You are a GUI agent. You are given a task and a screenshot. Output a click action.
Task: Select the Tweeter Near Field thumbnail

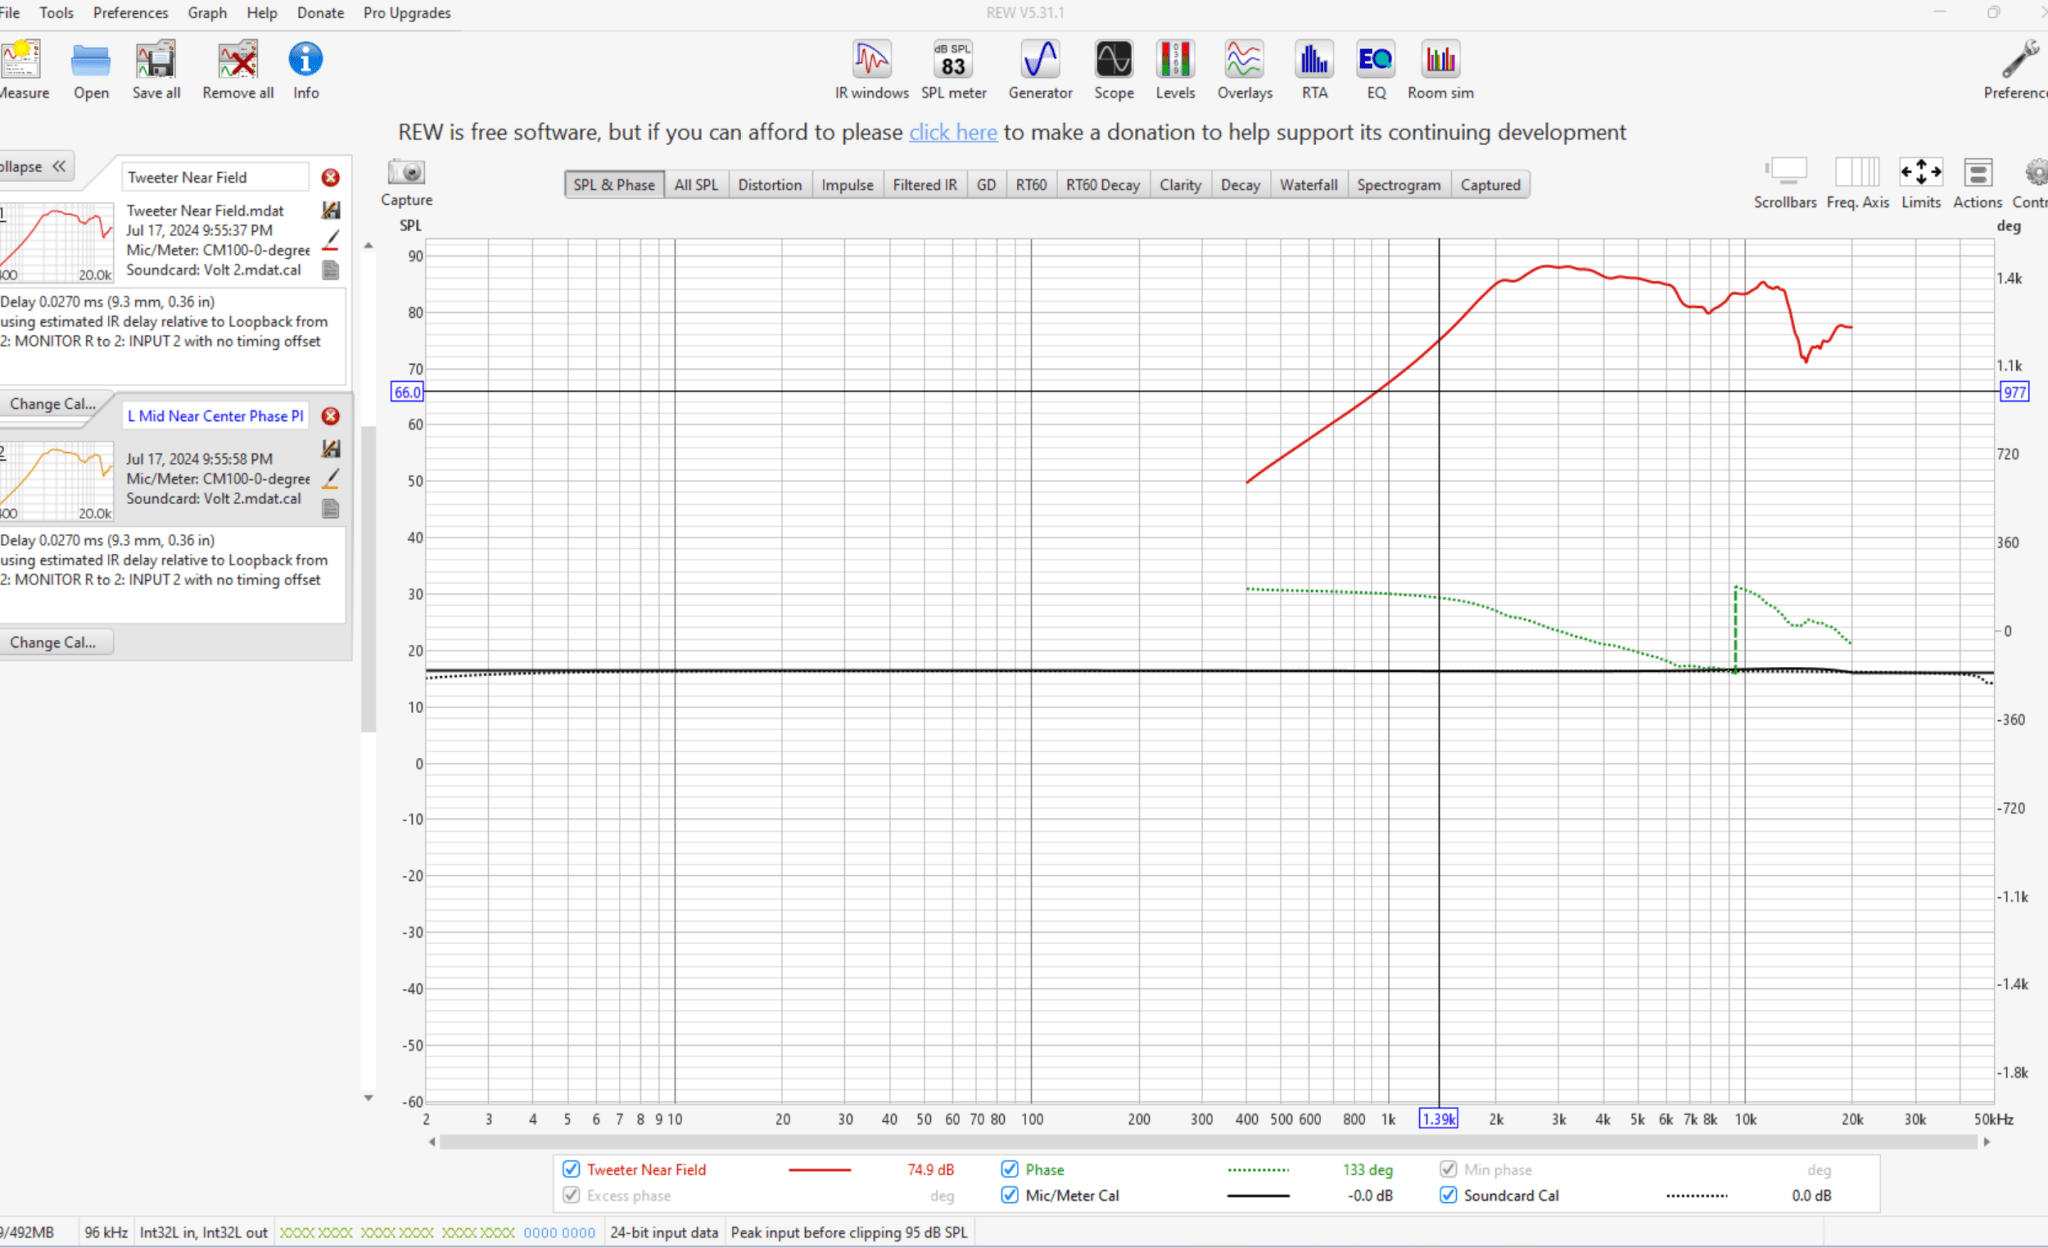[57, 243]
